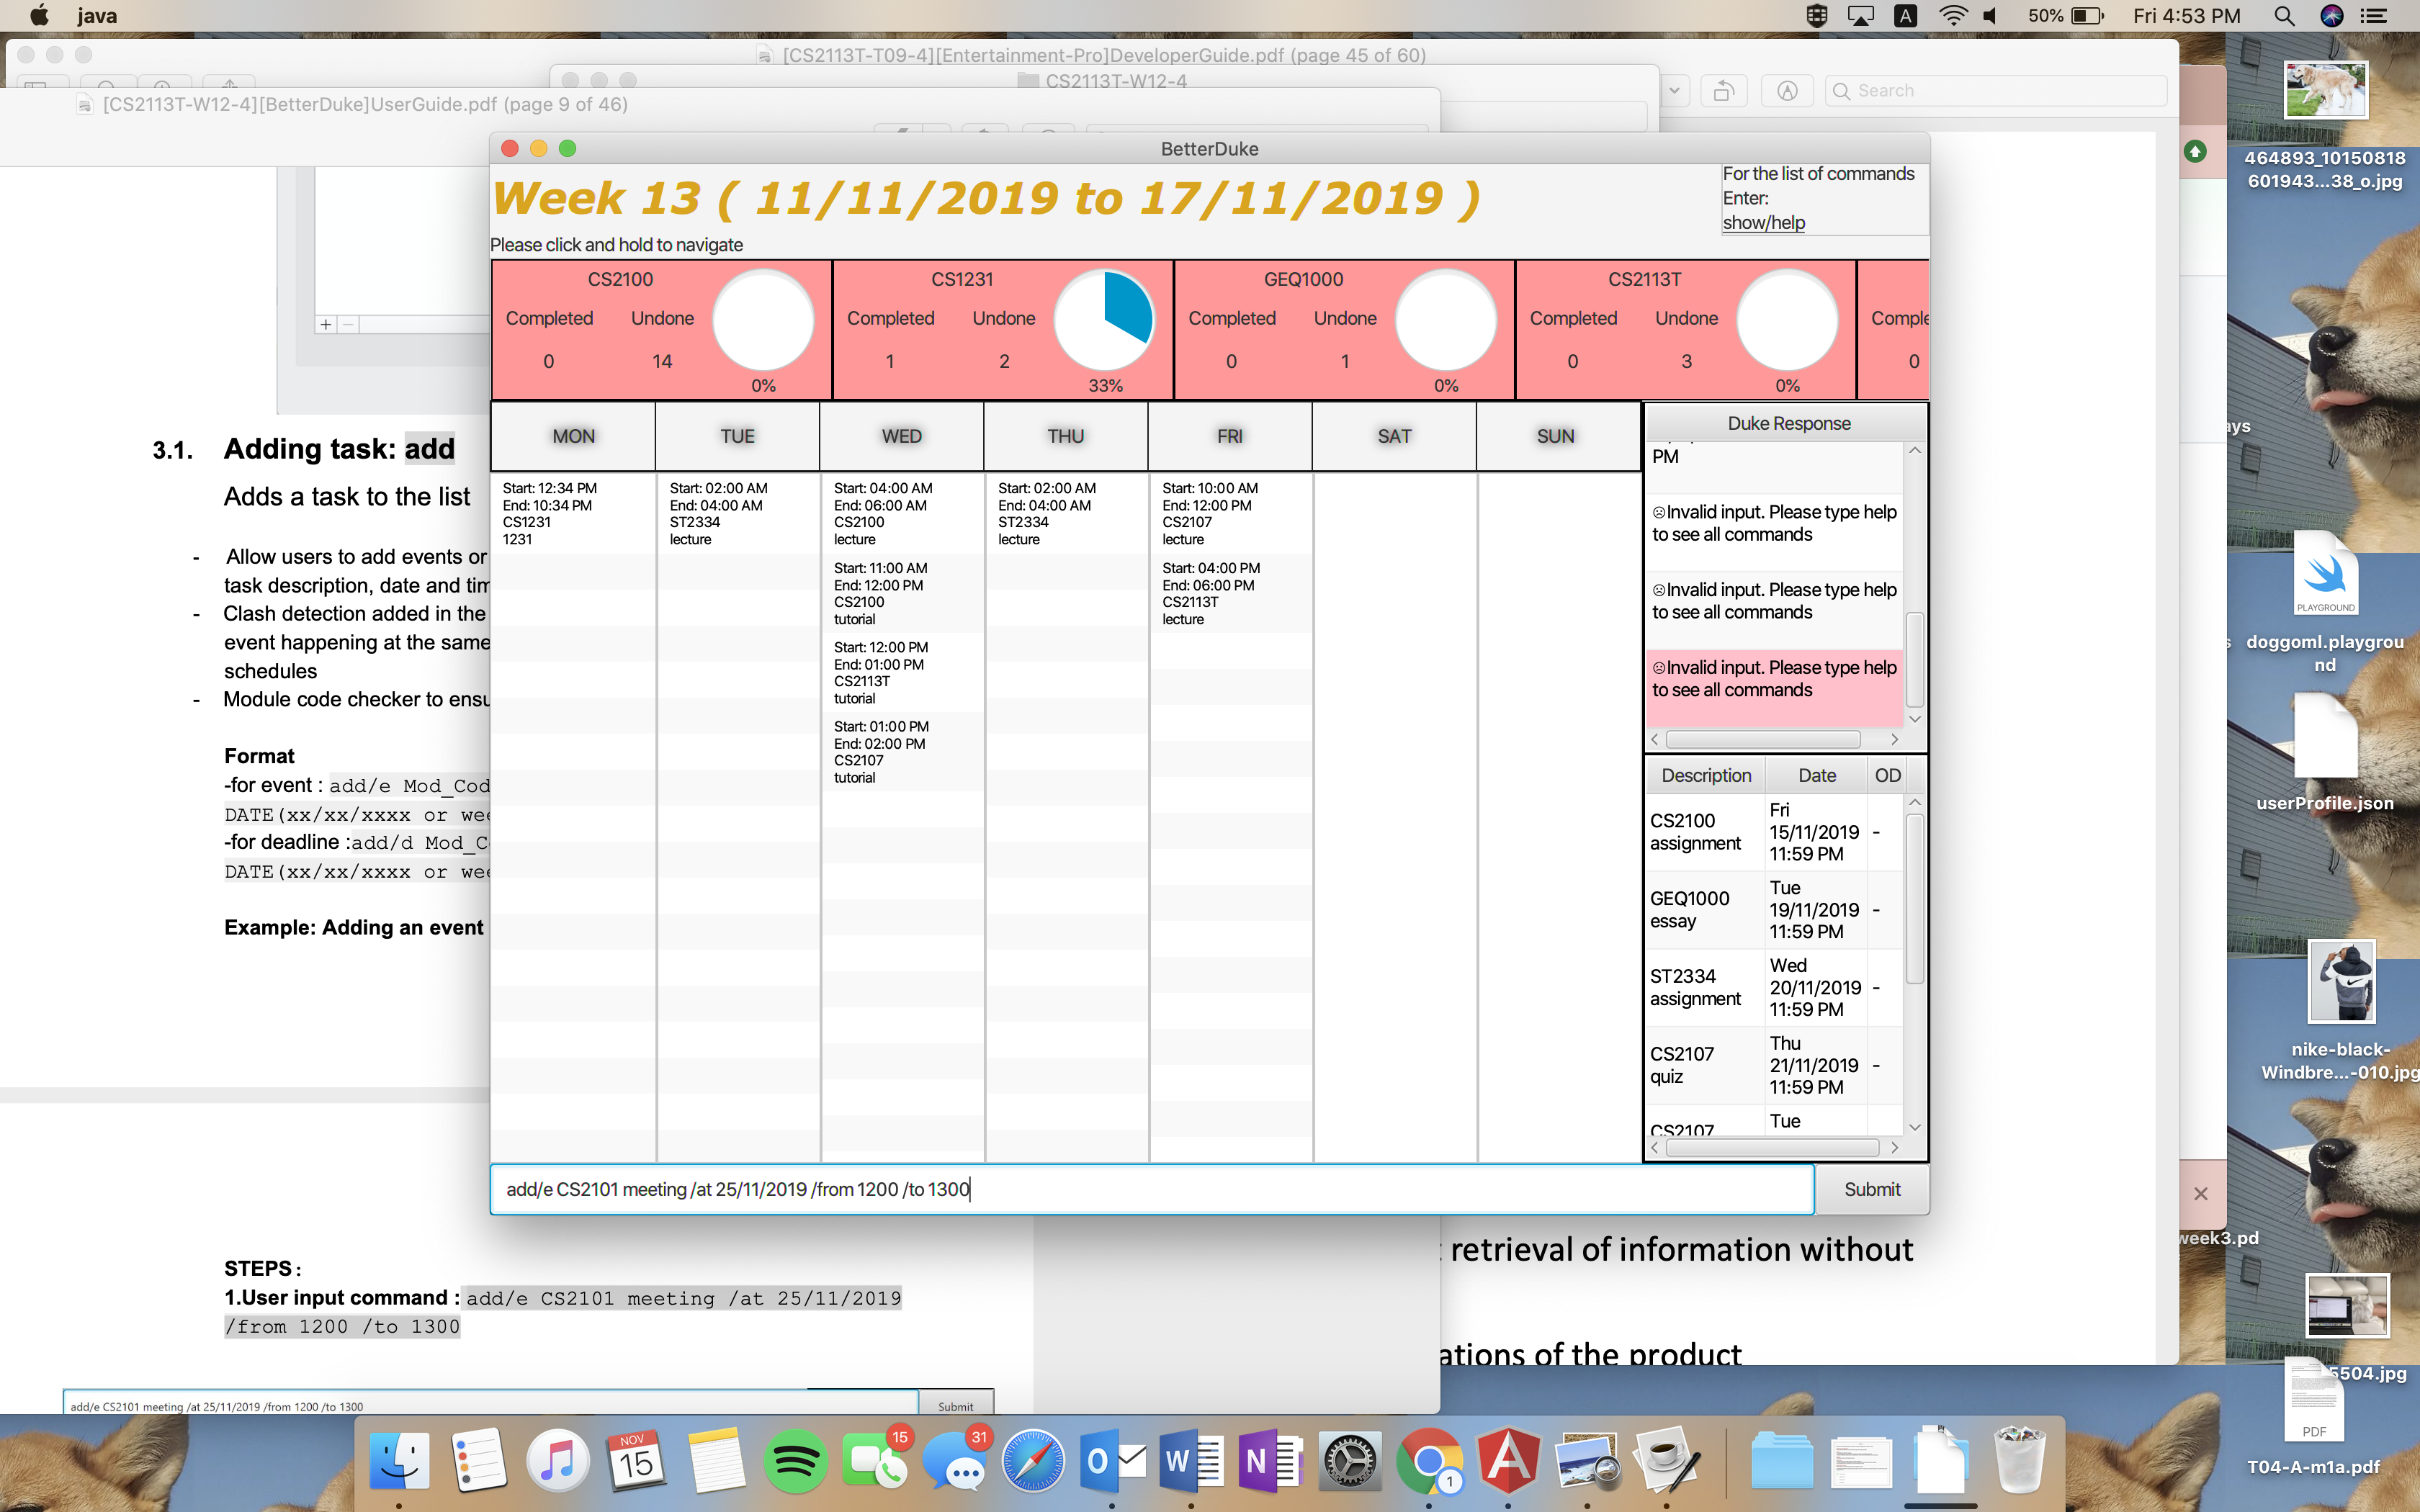Click the CS1231 progress pie chart

(x=1104, y=320)
